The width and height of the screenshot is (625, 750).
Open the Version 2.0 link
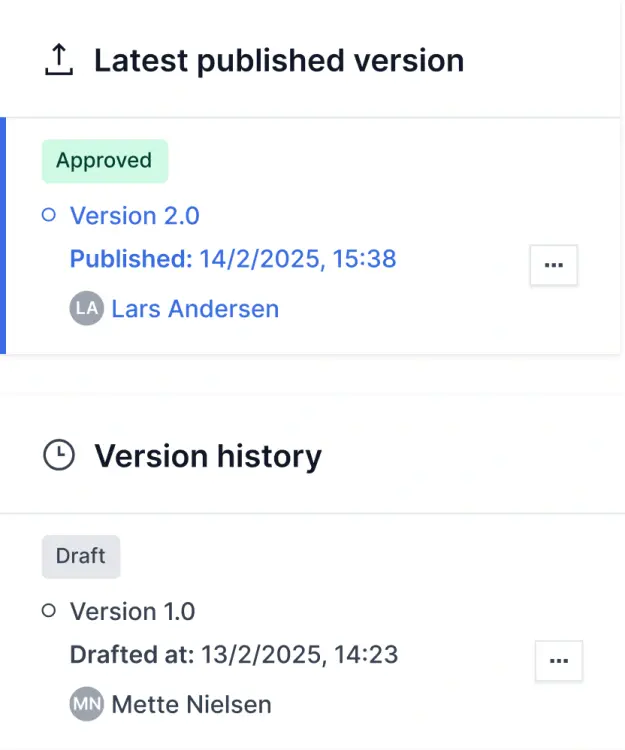134,216
